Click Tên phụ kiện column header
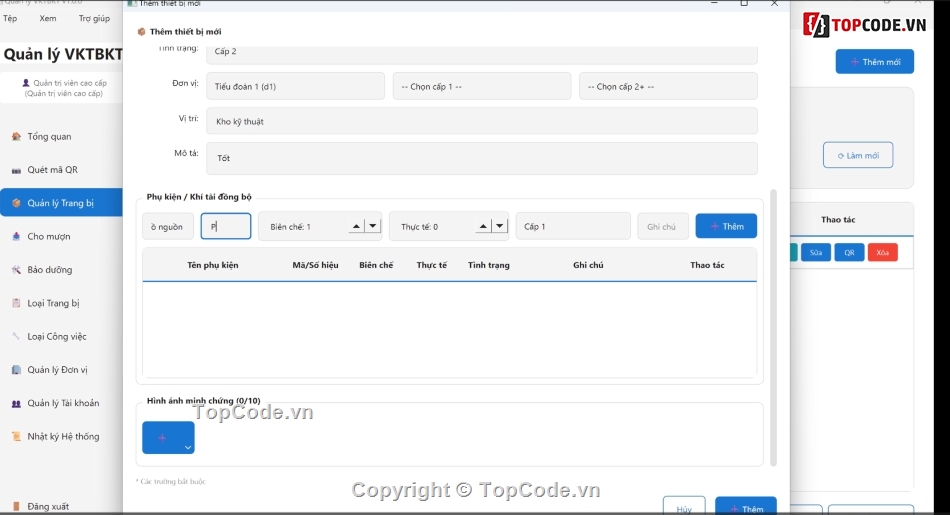Viewport: 950px width, 515px height. [213, 265]
